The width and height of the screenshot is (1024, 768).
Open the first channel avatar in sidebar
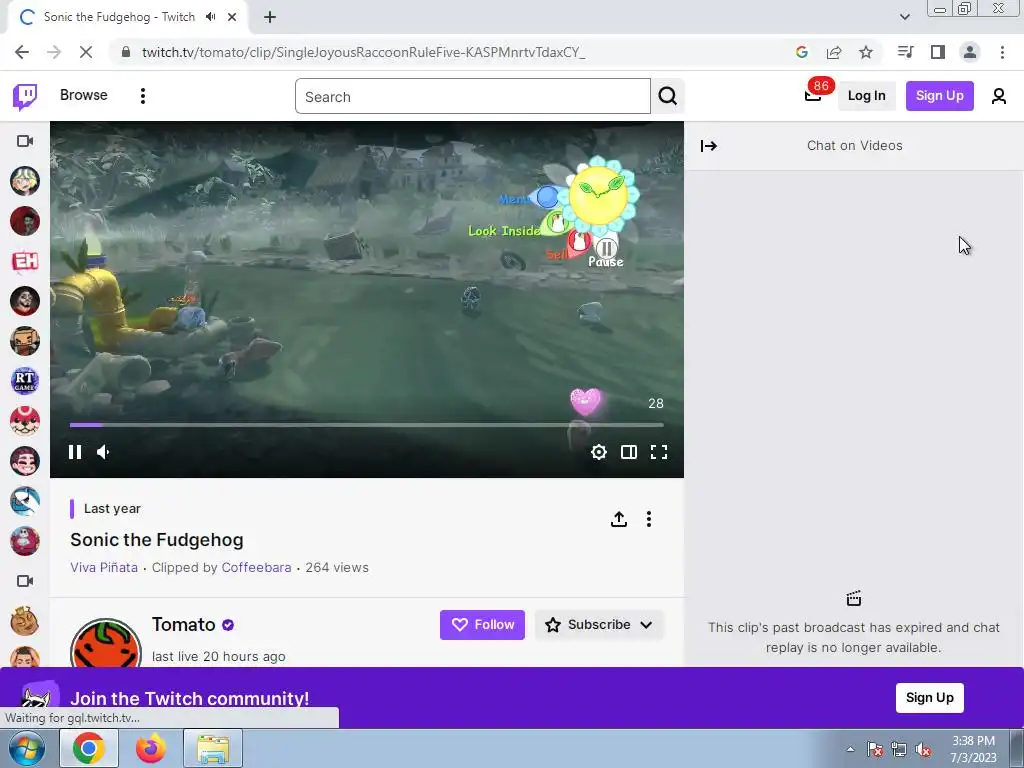(x=25, y=181)
